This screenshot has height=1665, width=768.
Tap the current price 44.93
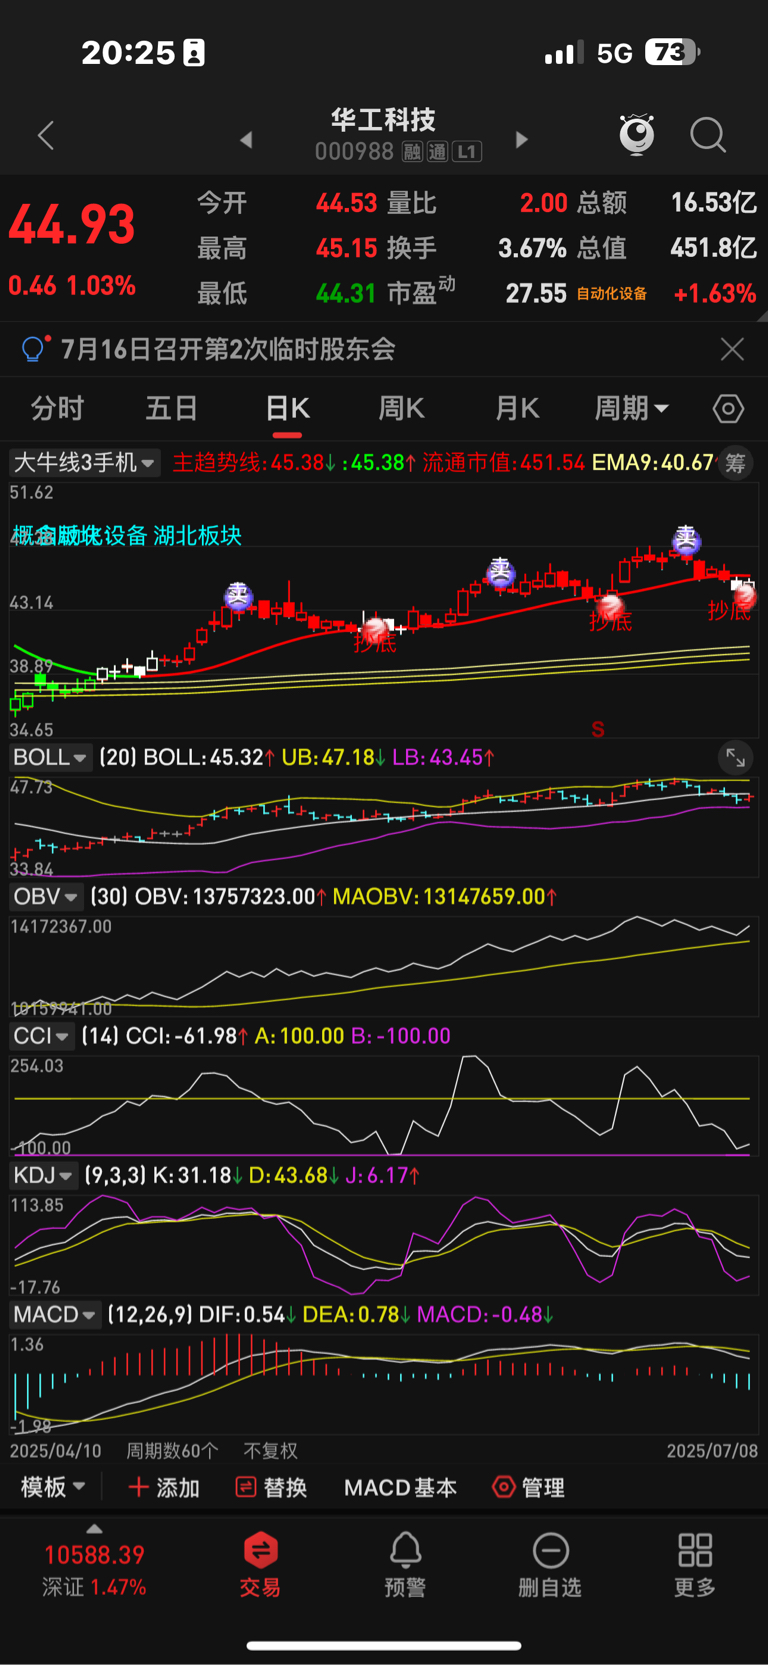coord(72,224)
